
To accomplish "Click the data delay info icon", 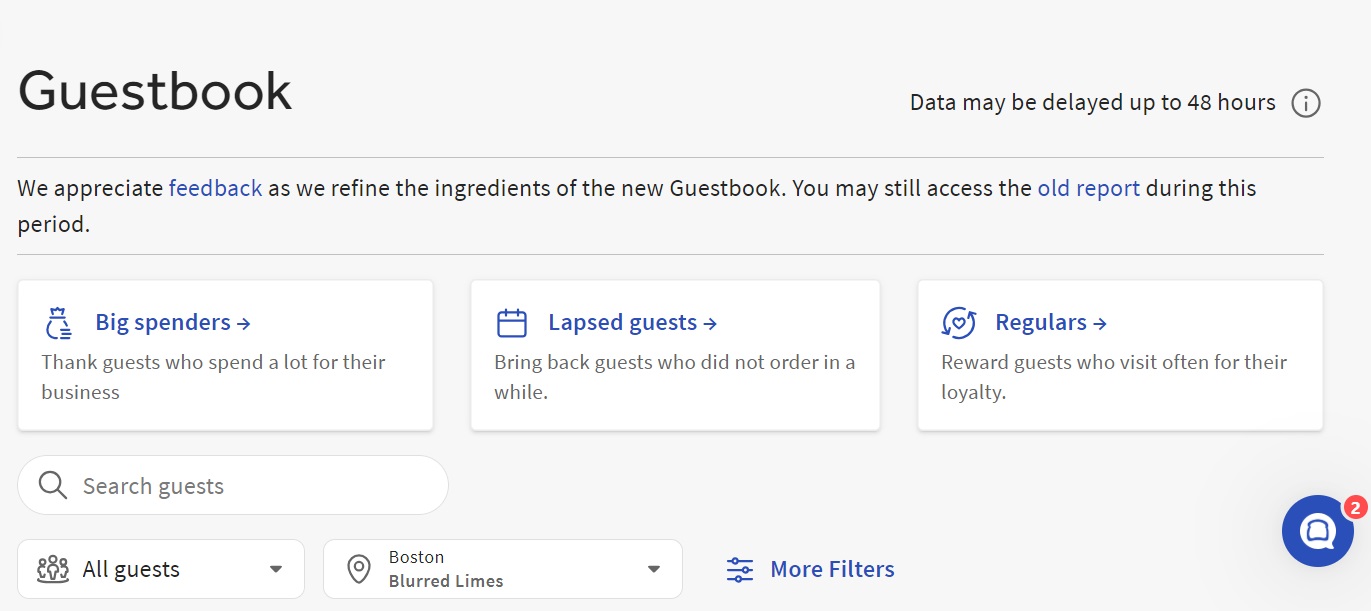I will [x=1305, y=103].
